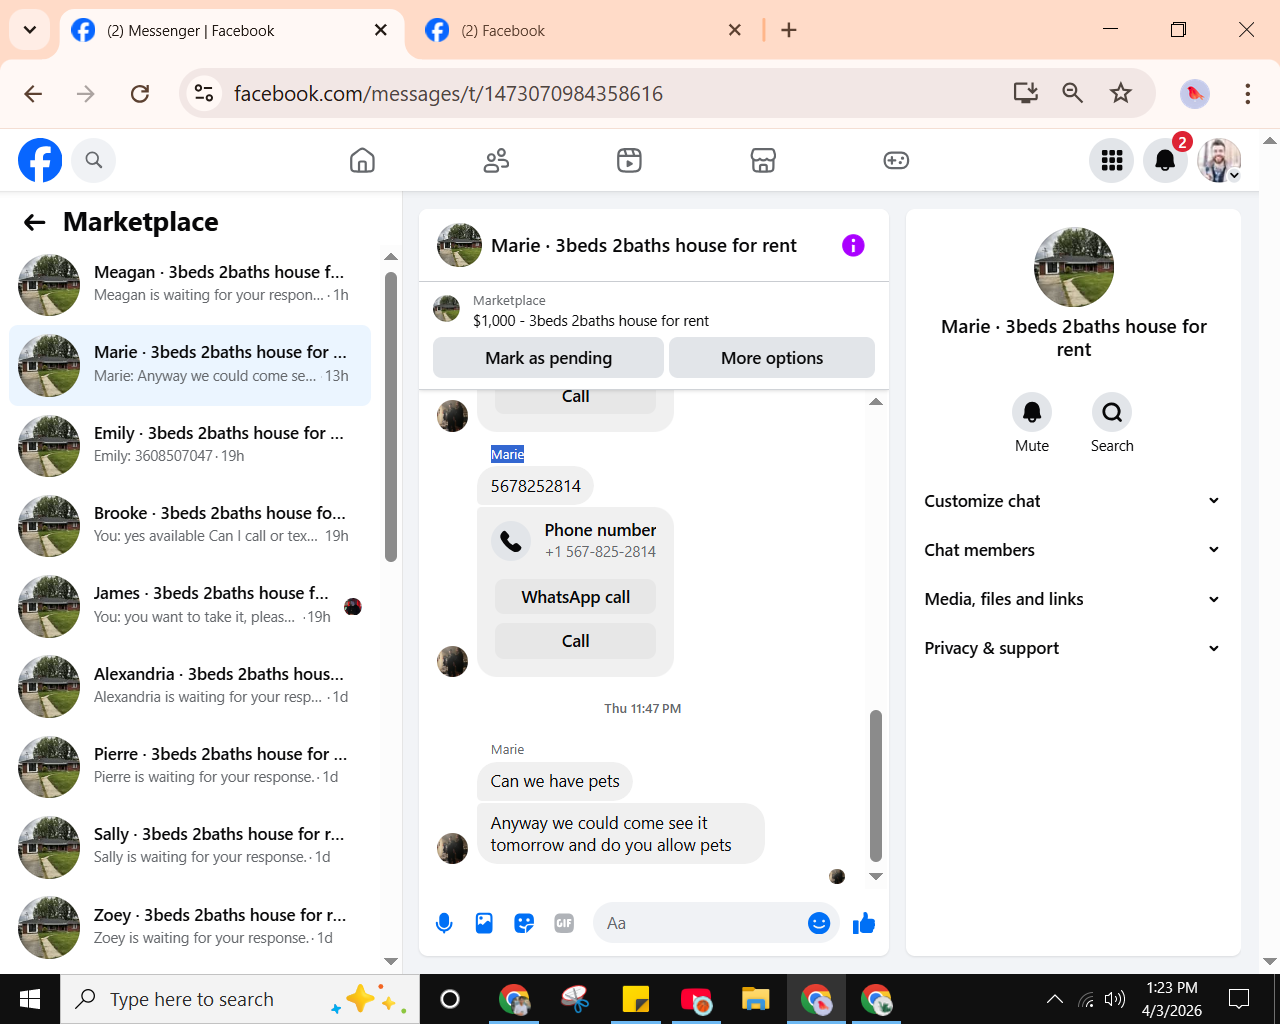View site information icon in address bar
Screen dimensions: 1280x1024
pos(204,93)
